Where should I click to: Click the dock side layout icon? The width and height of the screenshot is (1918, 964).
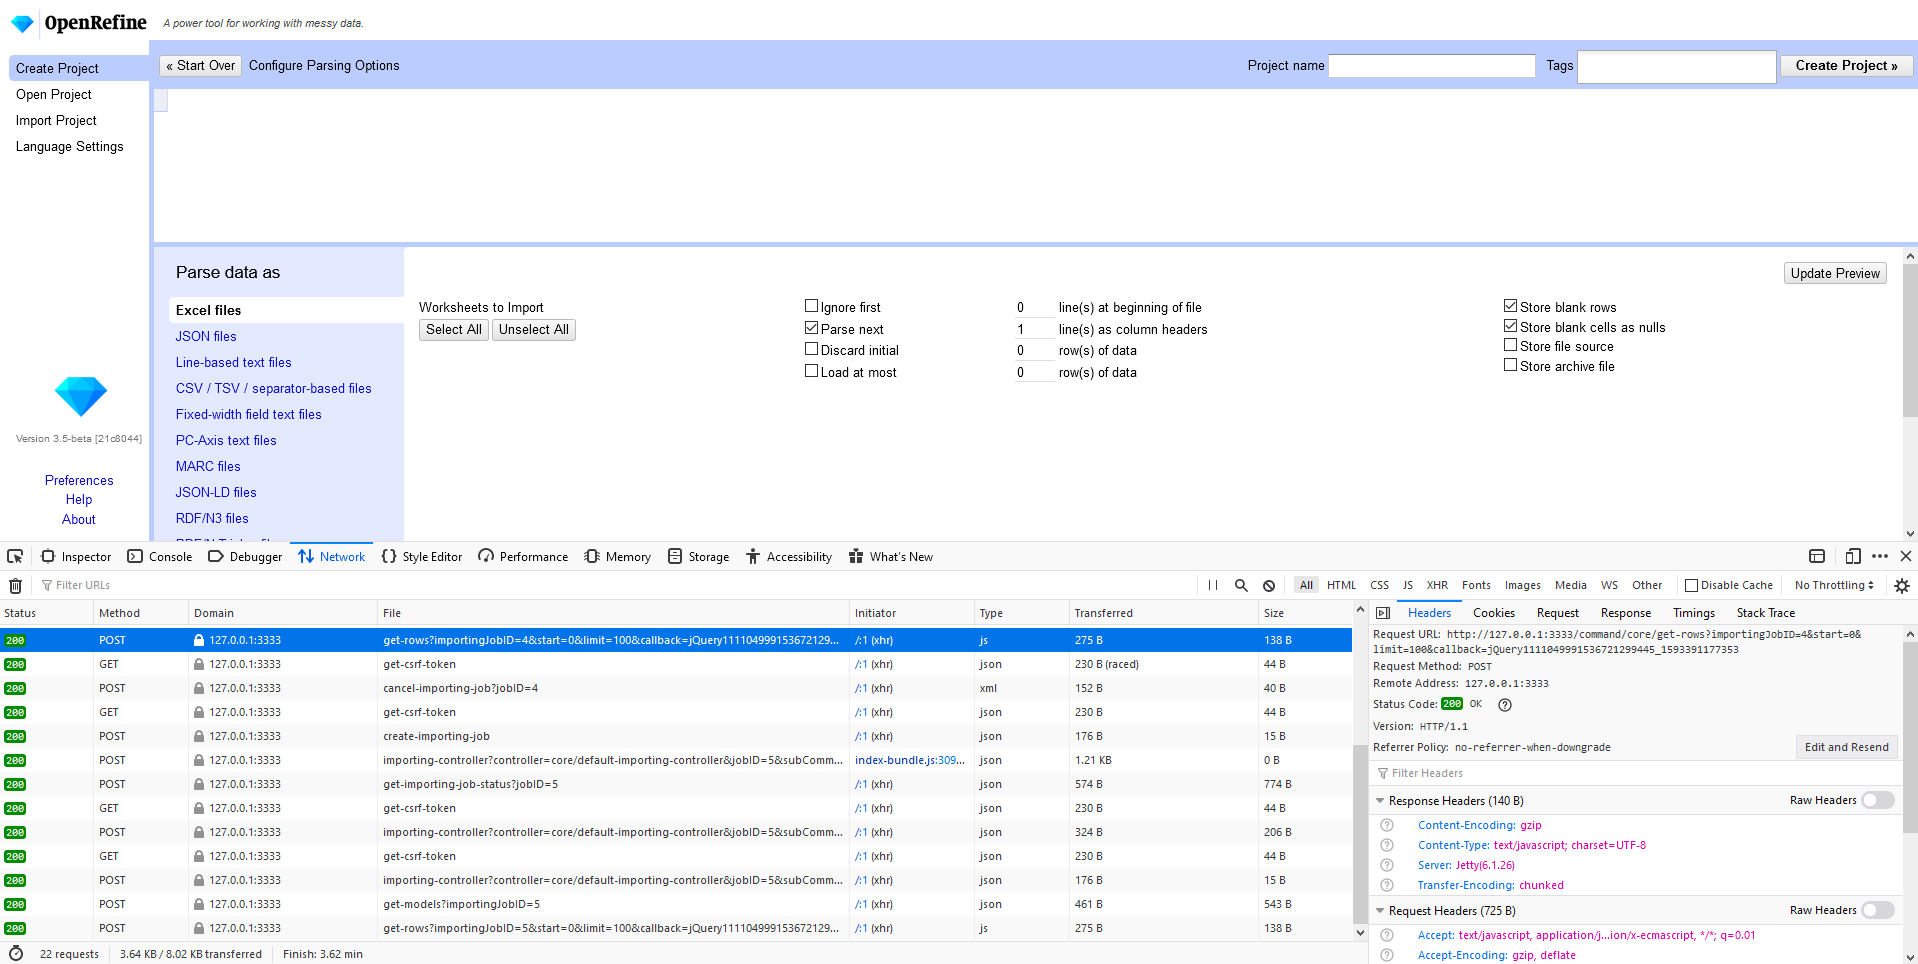1817,556
